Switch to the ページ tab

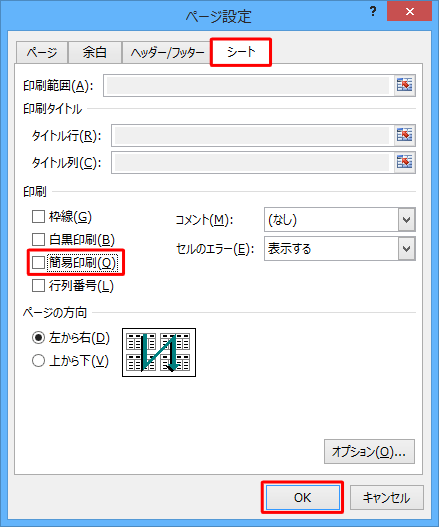[x=42, y=52]
